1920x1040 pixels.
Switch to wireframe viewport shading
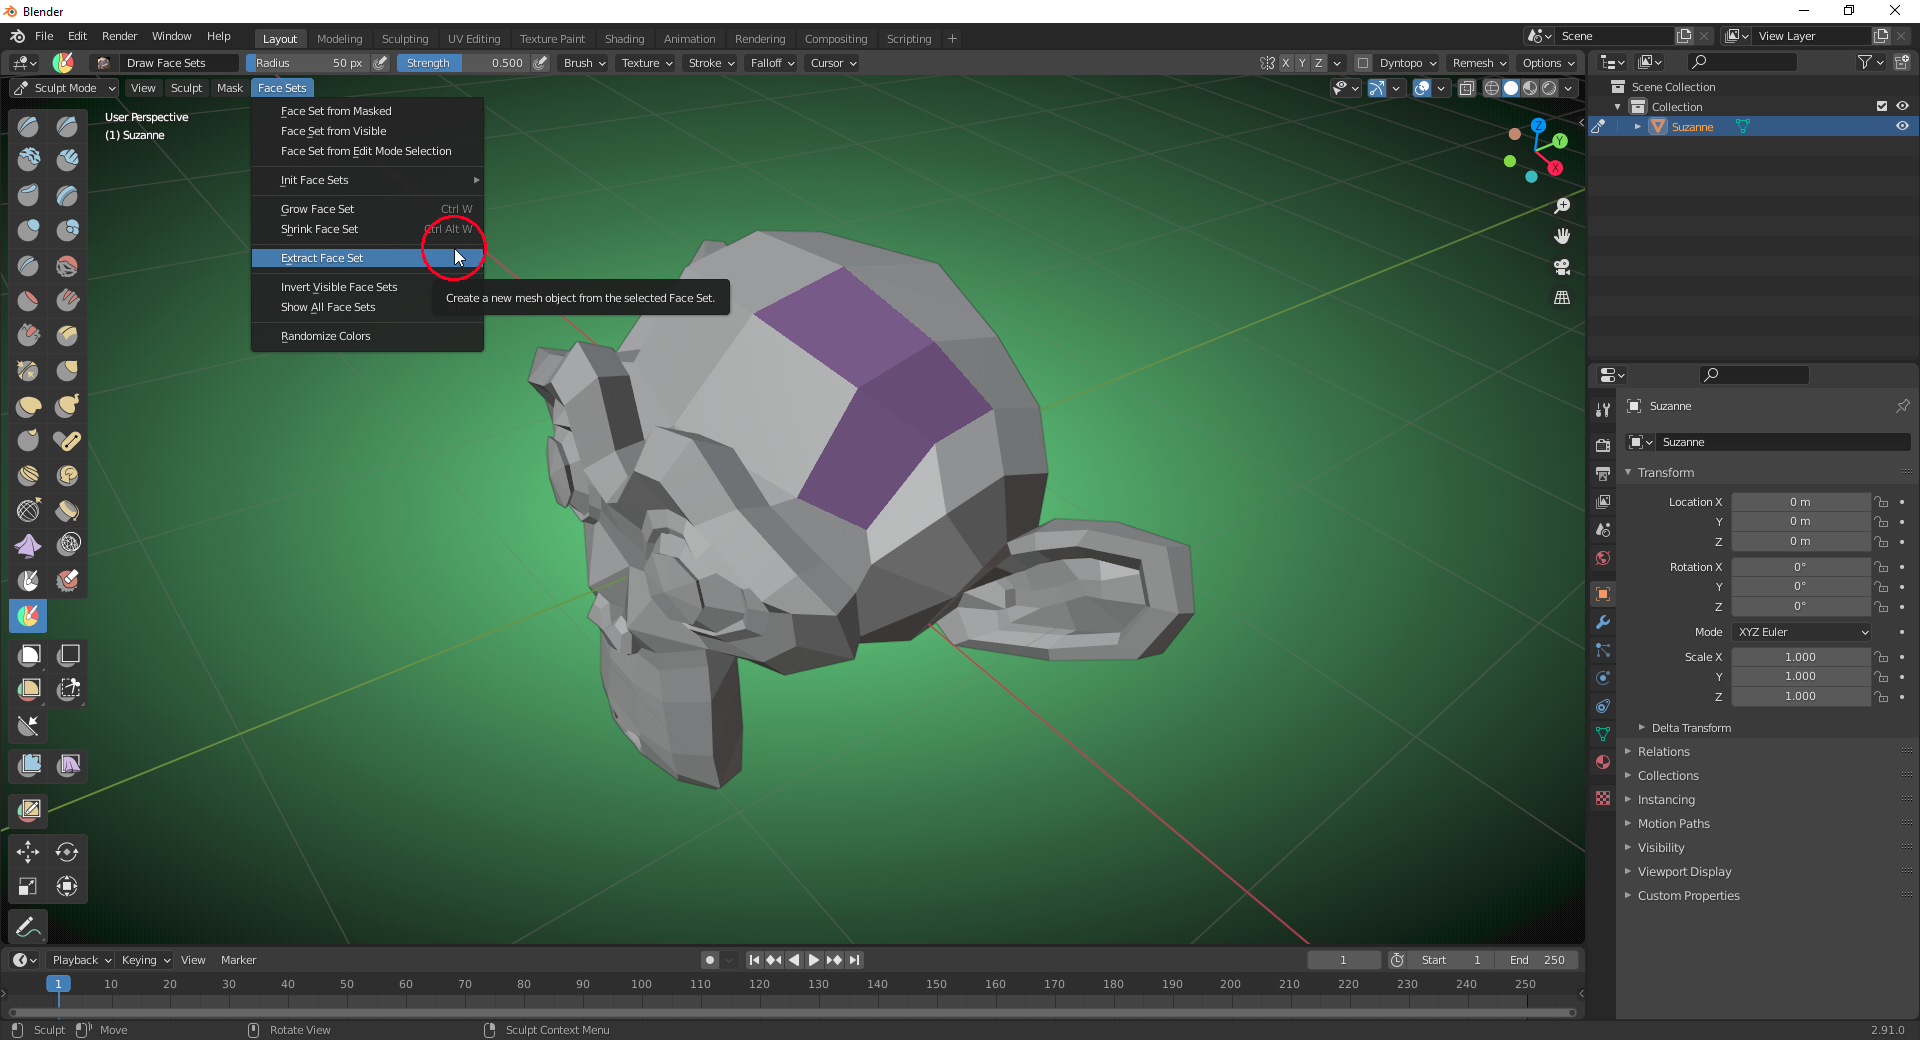tap(1492, 88)
